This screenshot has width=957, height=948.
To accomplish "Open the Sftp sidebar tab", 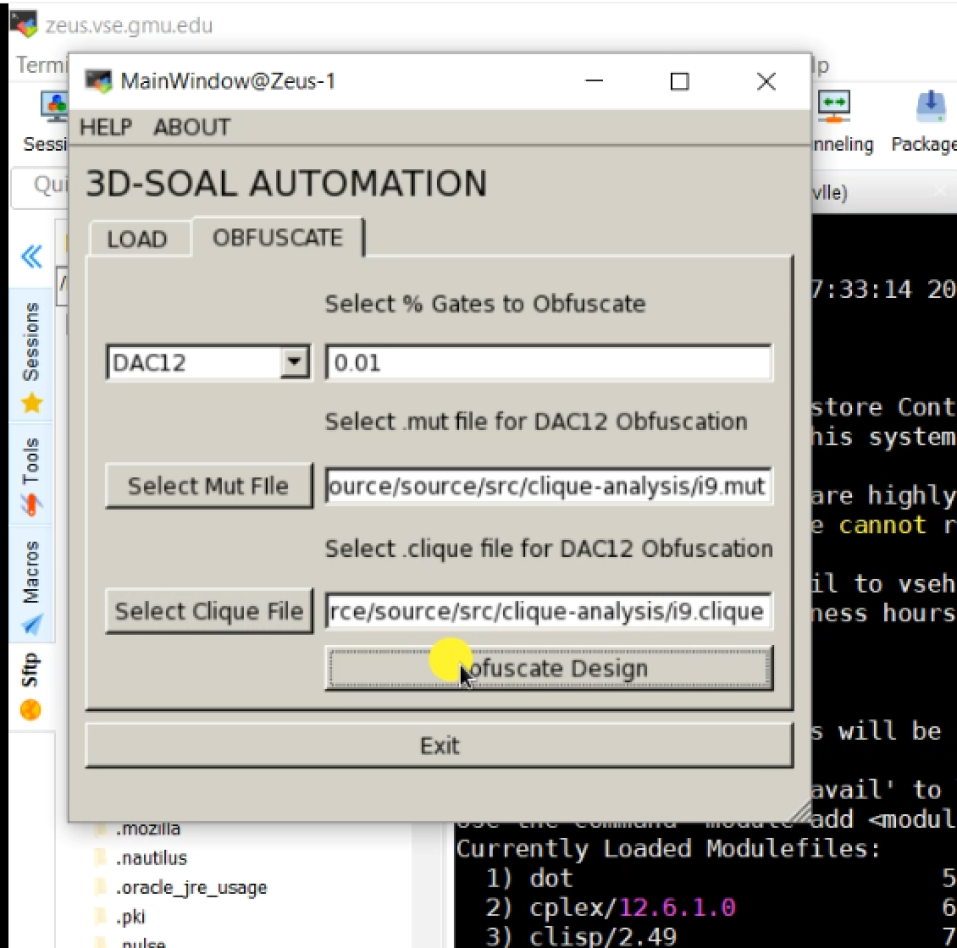I will point(31,685).
